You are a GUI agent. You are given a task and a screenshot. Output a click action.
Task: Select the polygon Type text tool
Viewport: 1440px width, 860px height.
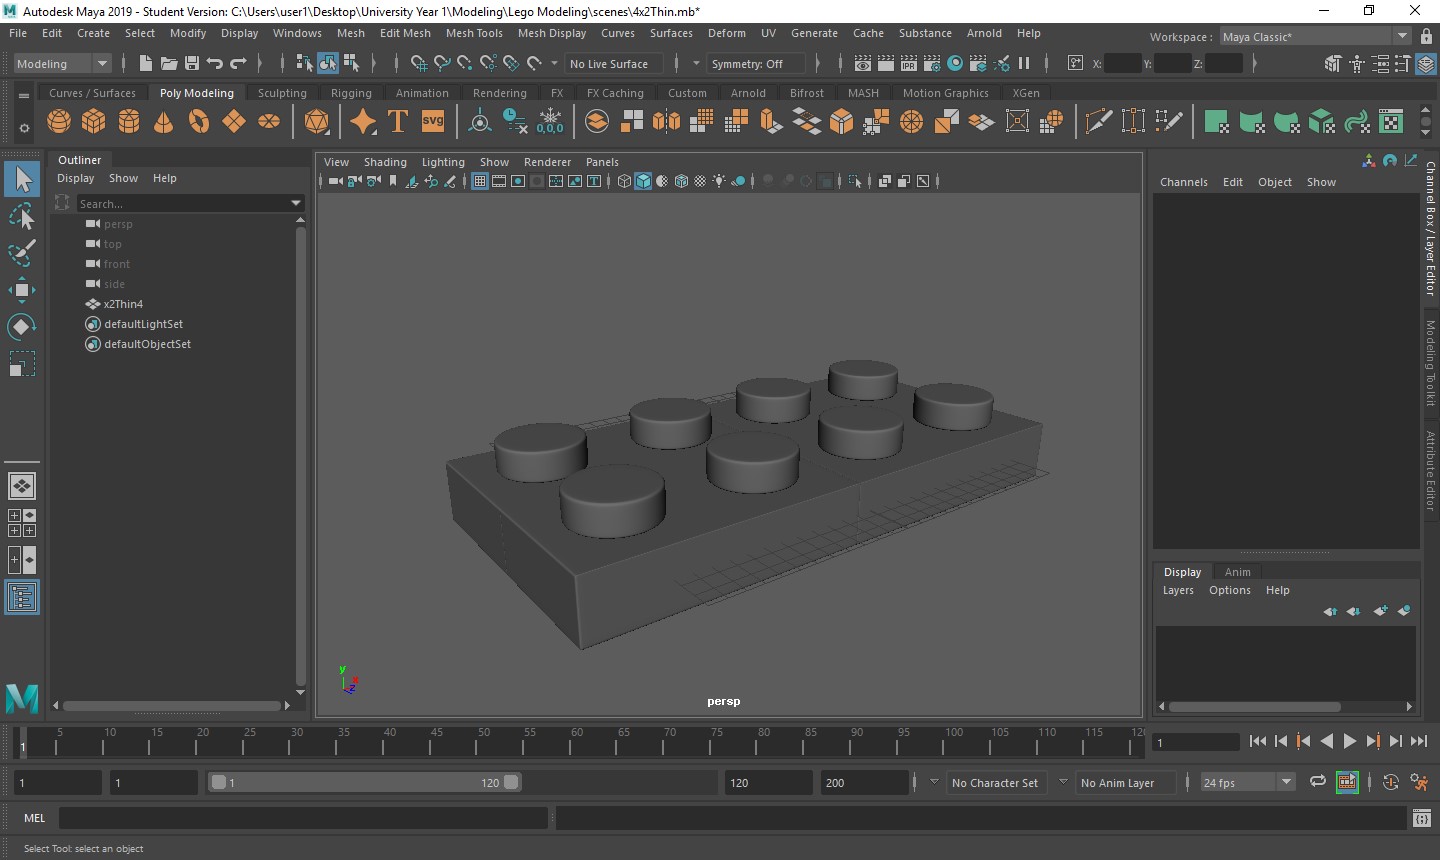click(398, 122)
